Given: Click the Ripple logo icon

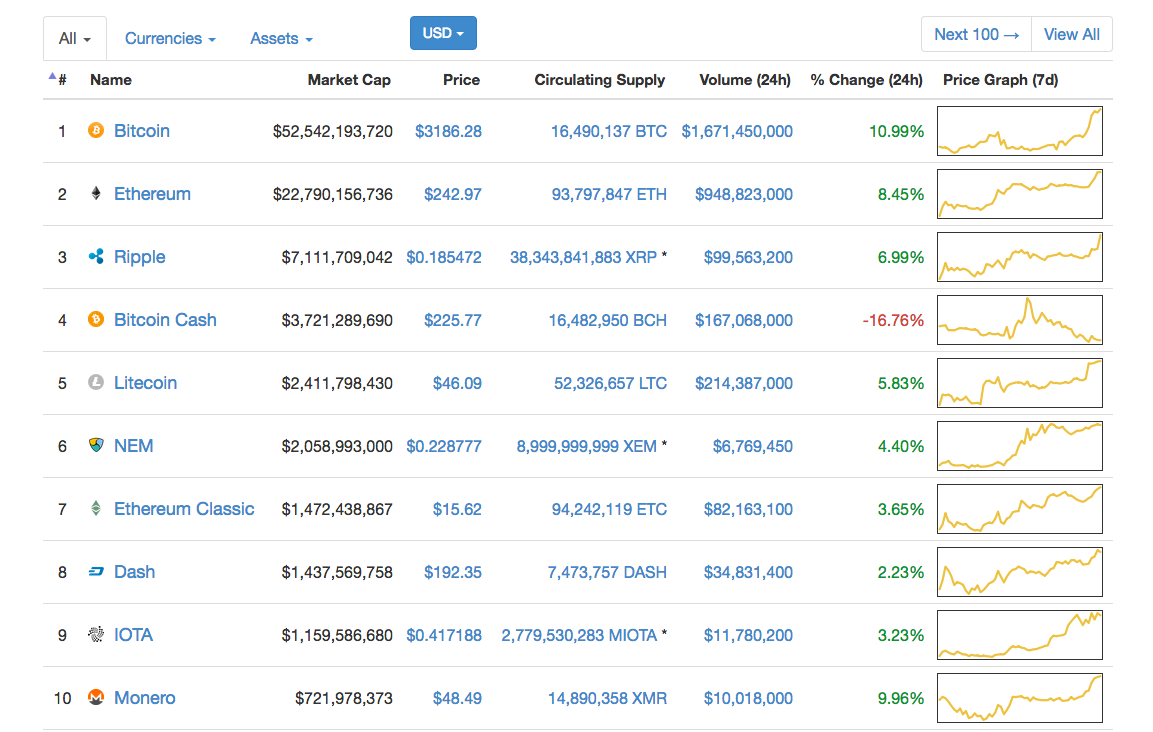Looking at the screenshot, I should point(96,256).
